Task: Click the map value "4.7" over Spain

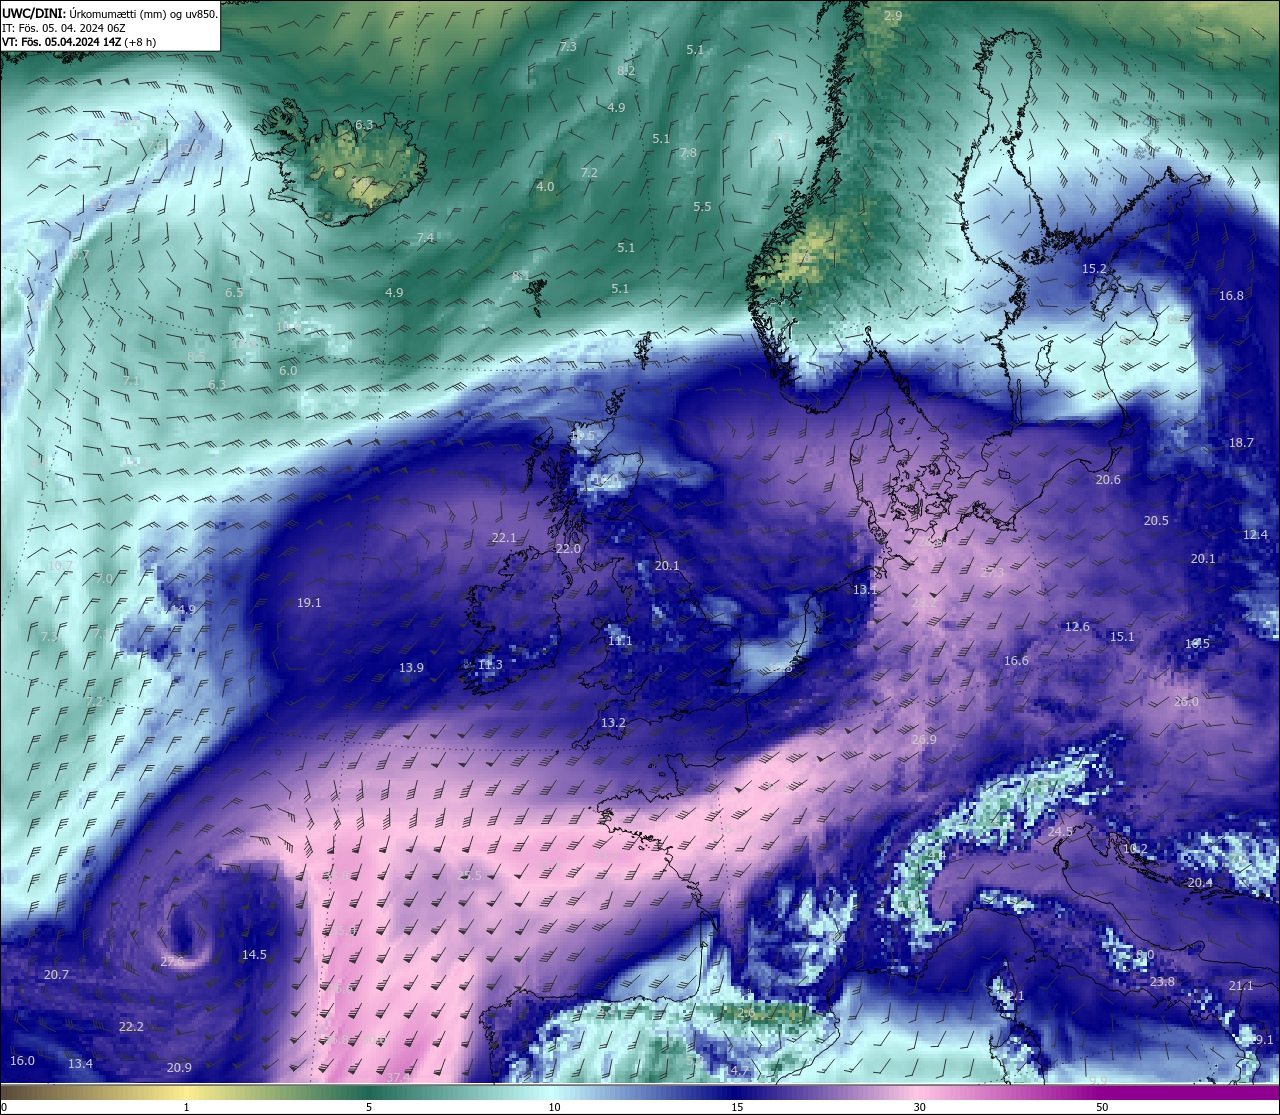Action: (x=739, y=1071)
